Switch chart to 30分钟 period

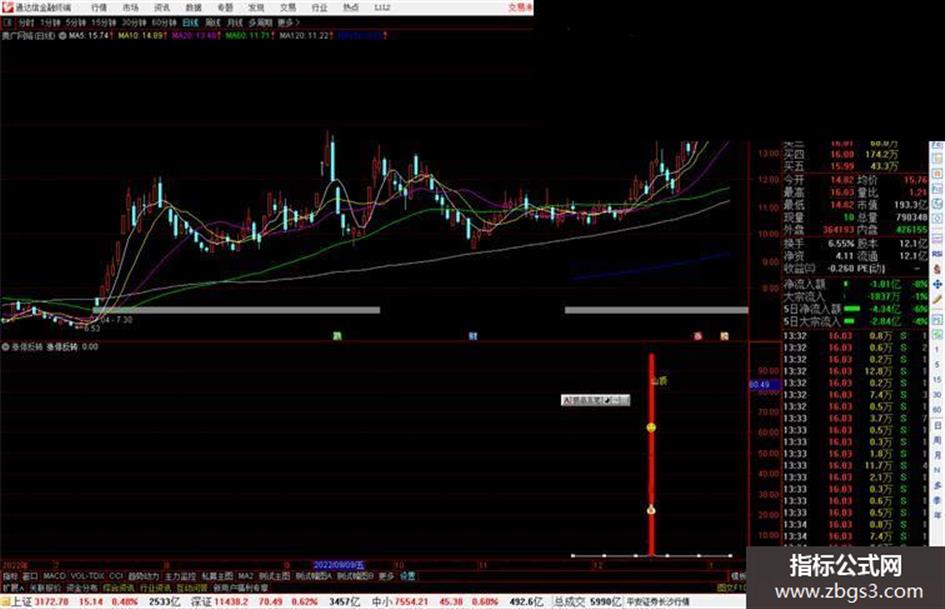(134, 23)
